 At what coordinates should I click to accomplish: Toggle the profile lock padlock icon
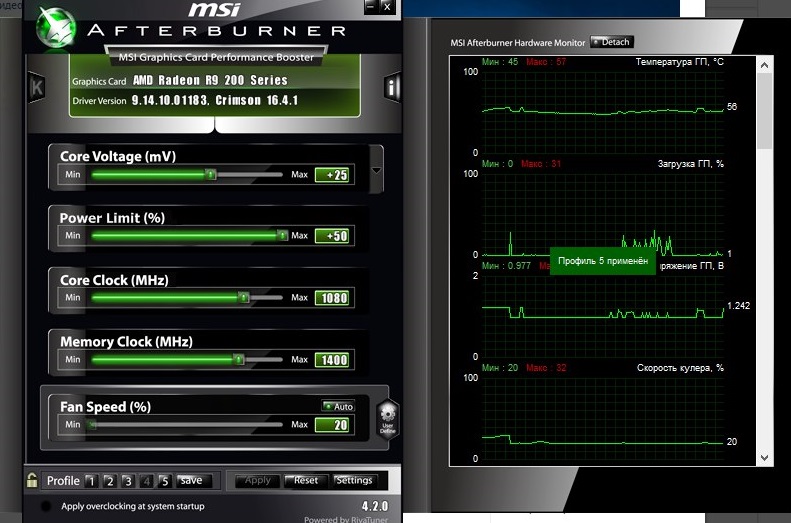click(32, 480)
